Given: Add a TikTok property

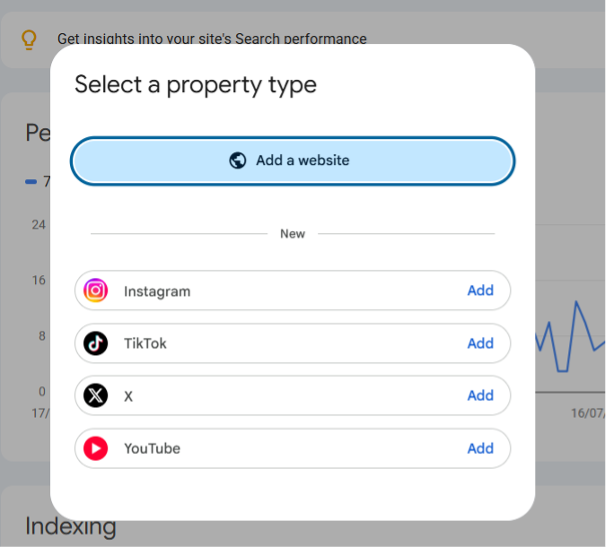Looking at the screenshot, I should [x=480, y=343].
